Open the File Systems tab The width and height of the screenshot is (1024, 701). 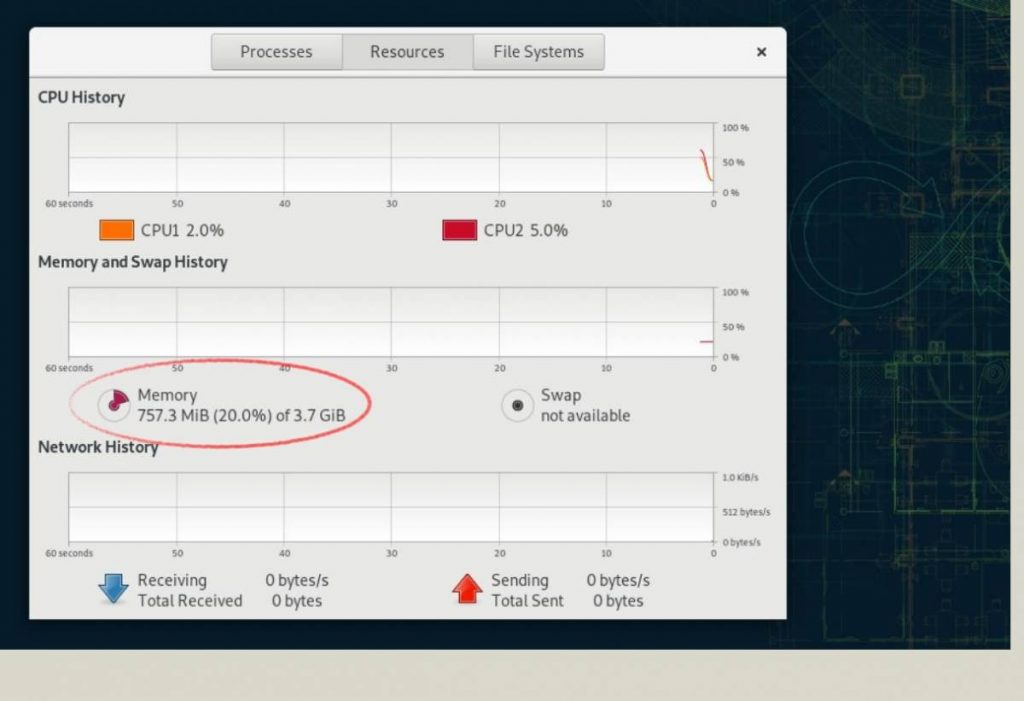pos(539,52)
